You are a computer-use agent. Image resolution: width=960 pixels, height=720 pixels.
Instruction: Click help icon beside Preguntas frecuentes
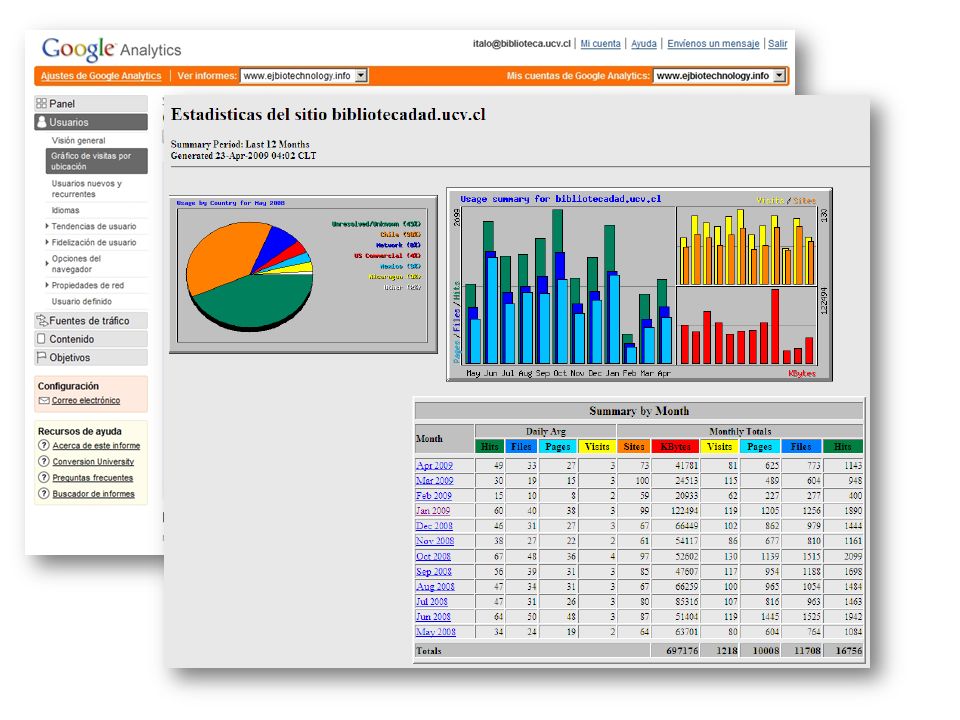[43, 477]
